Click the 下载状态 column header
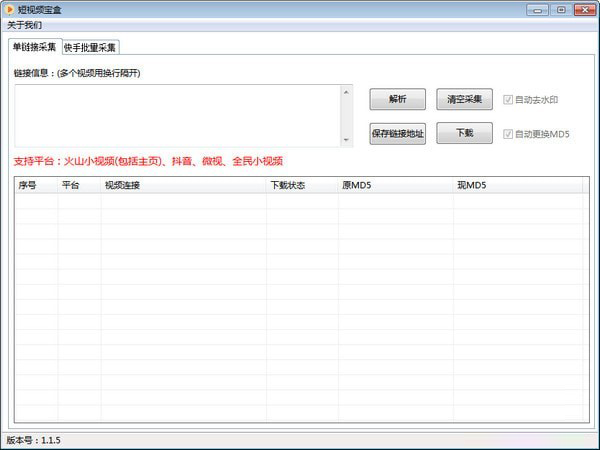Image resolution: width=600 pixels, height=450 pixels. click(302, 185)
